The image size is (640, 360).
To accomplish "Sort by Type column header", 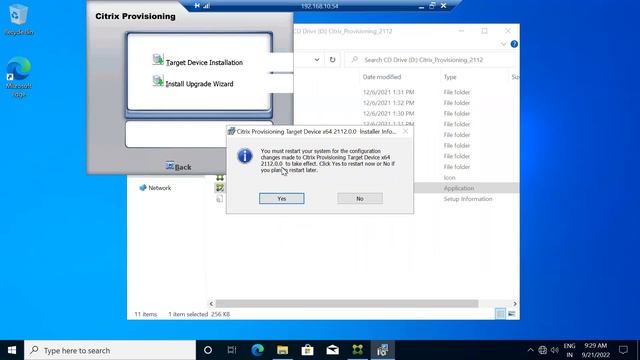I will [x=450, y=77].
